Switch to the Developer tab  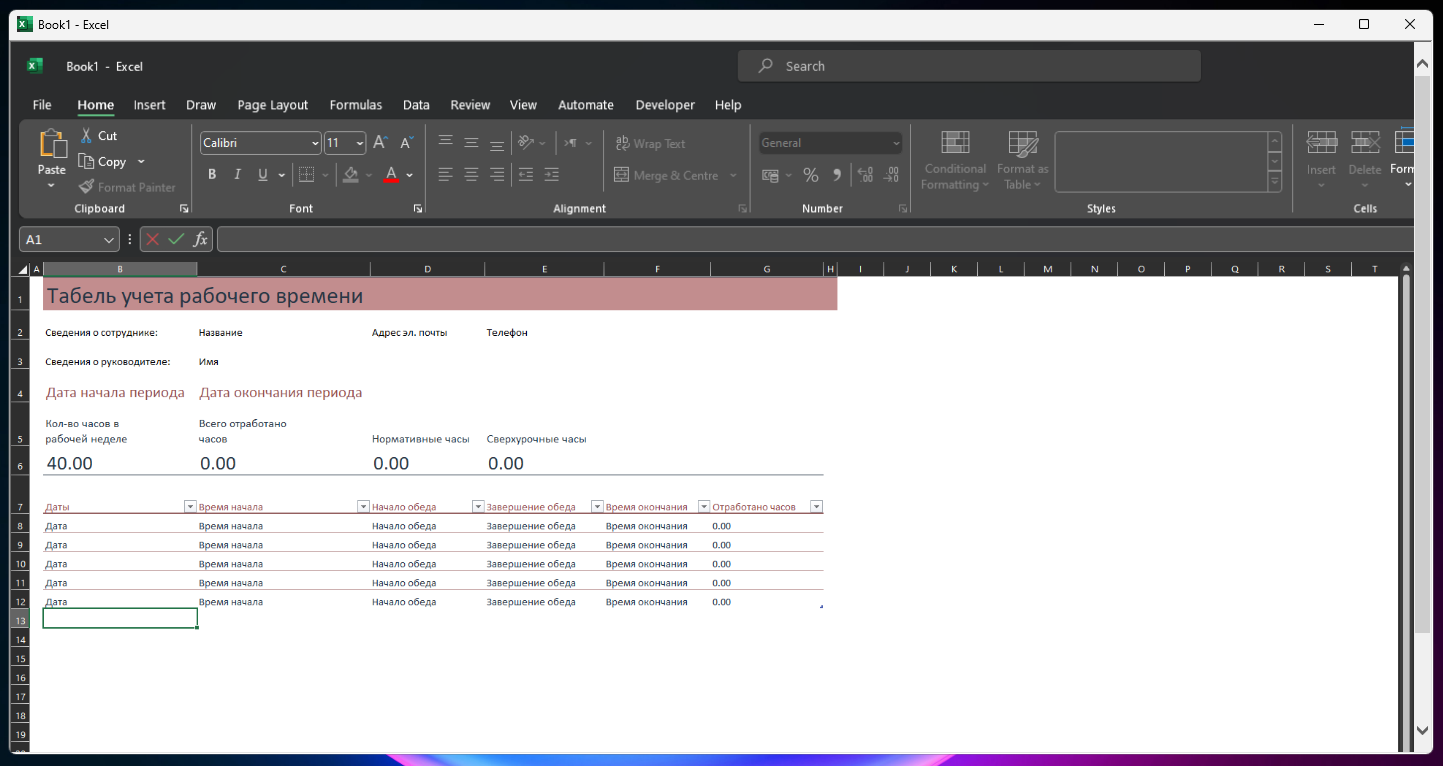[665, 105]
